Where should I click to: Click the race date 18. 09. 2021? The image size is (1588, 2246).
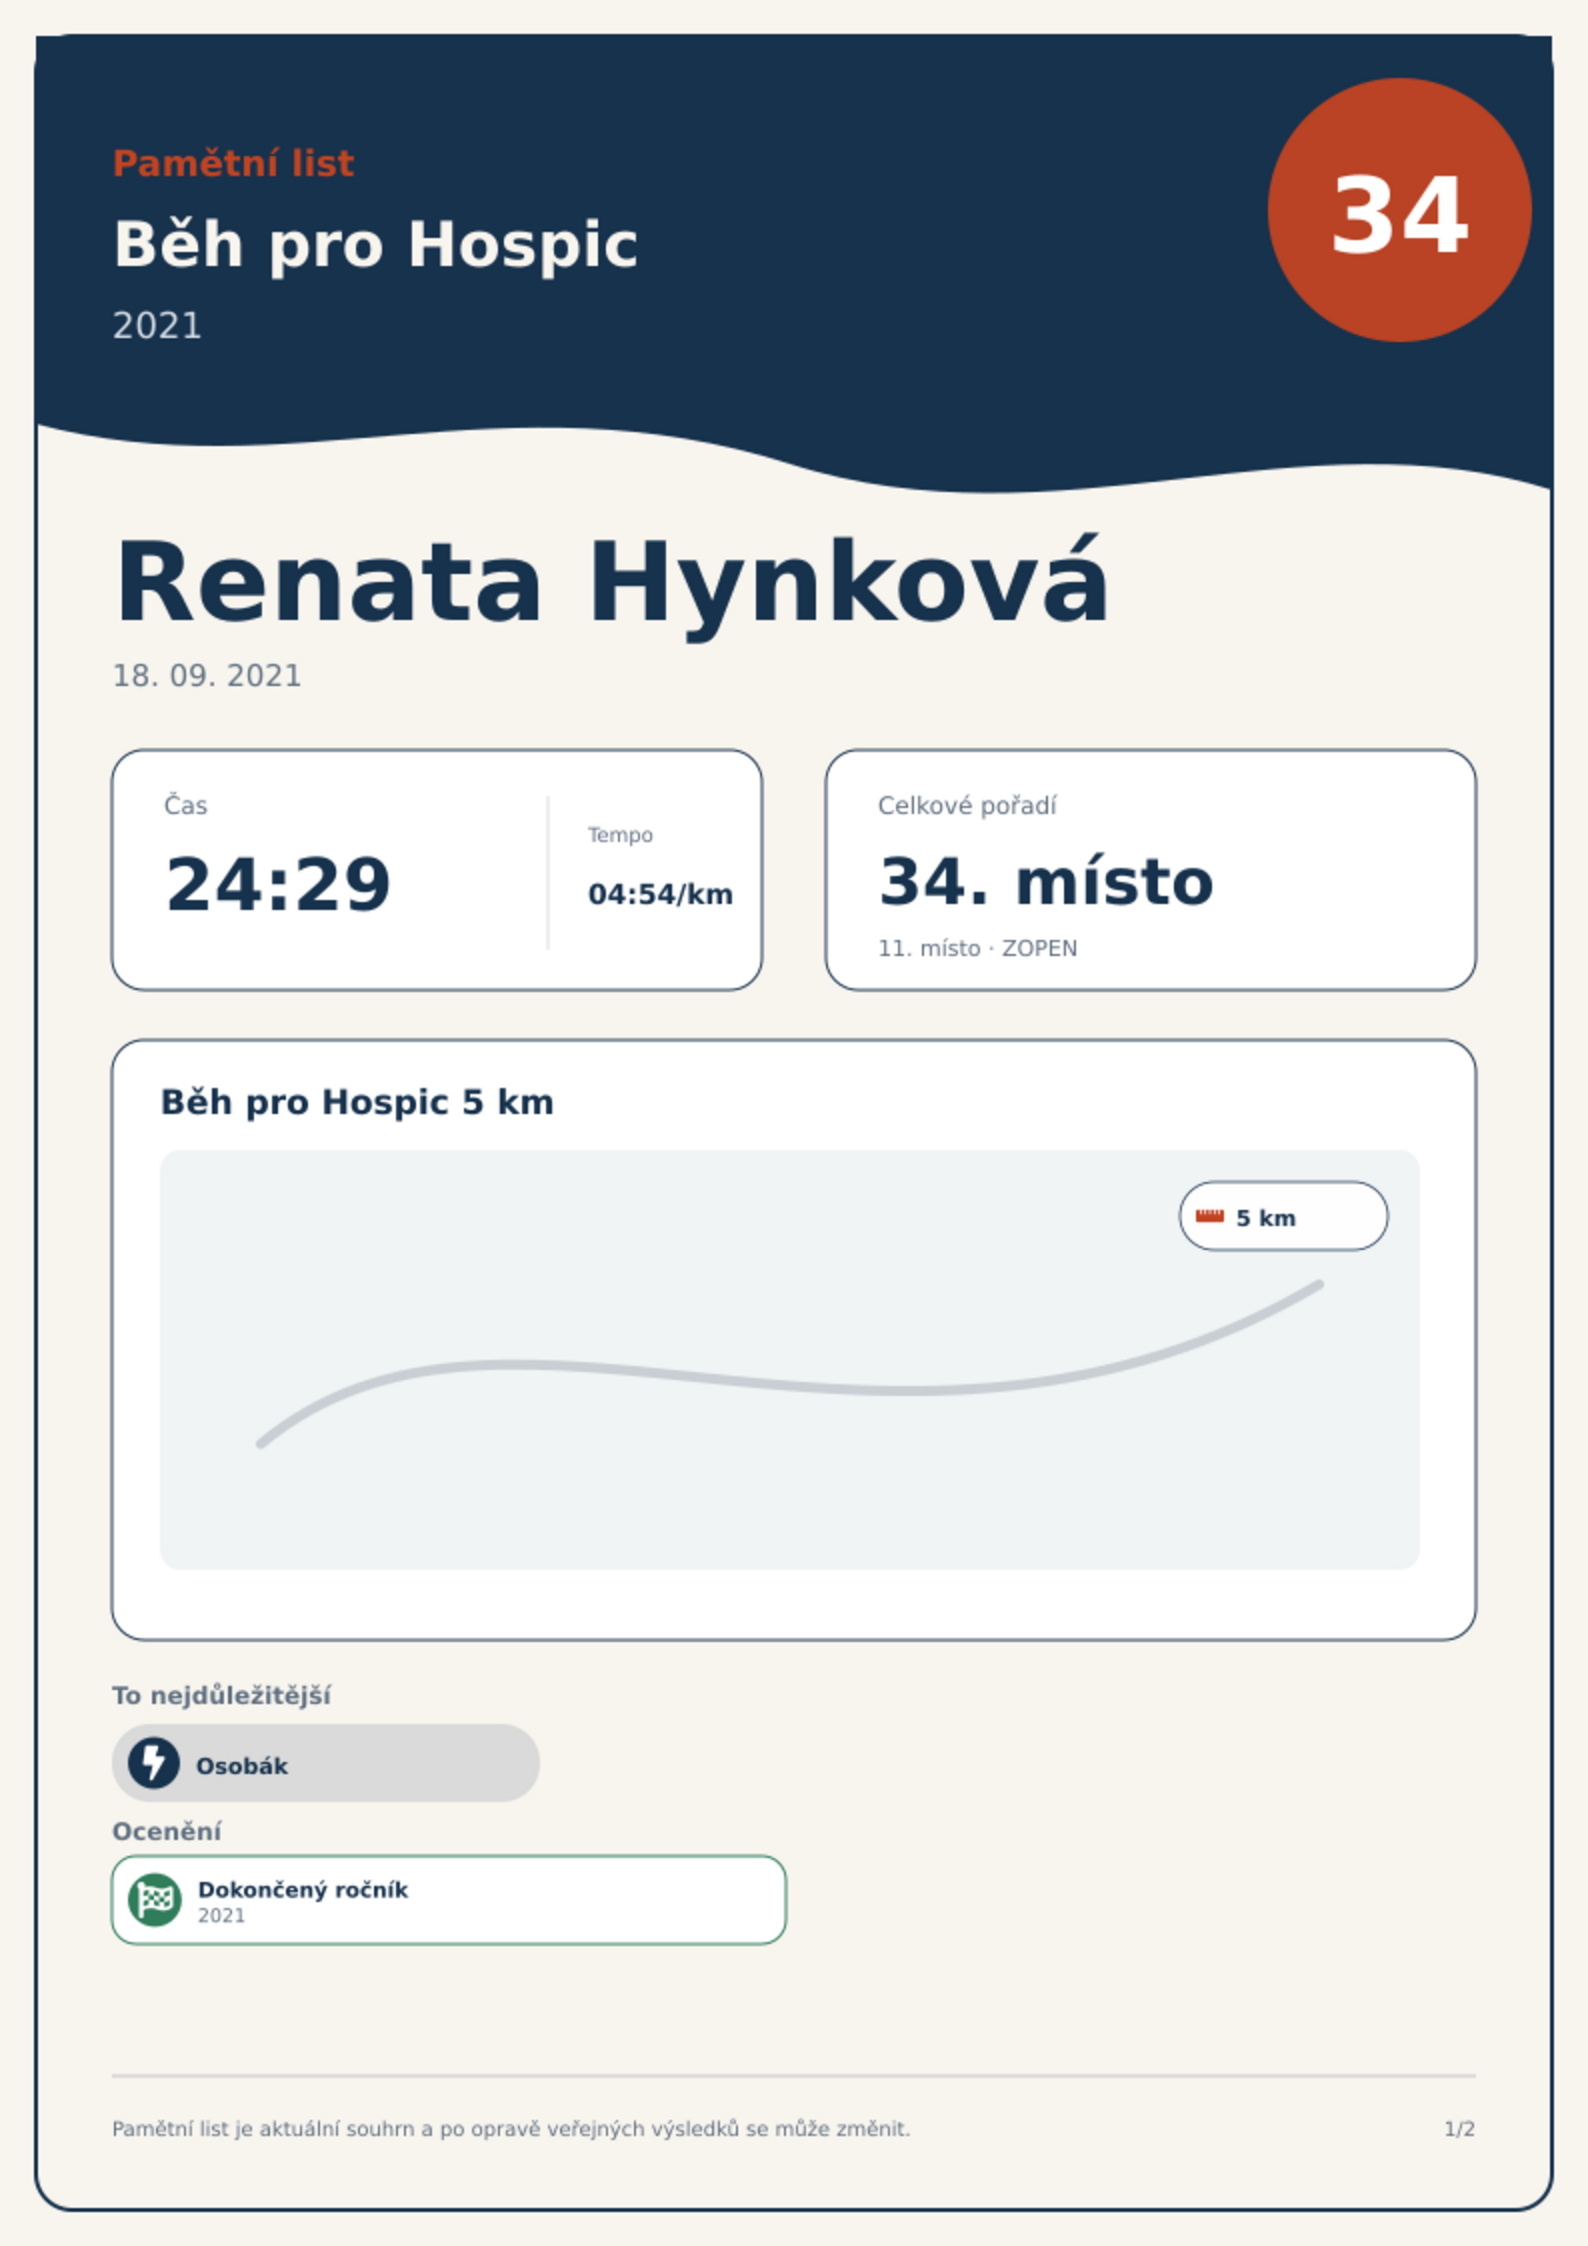207,676
